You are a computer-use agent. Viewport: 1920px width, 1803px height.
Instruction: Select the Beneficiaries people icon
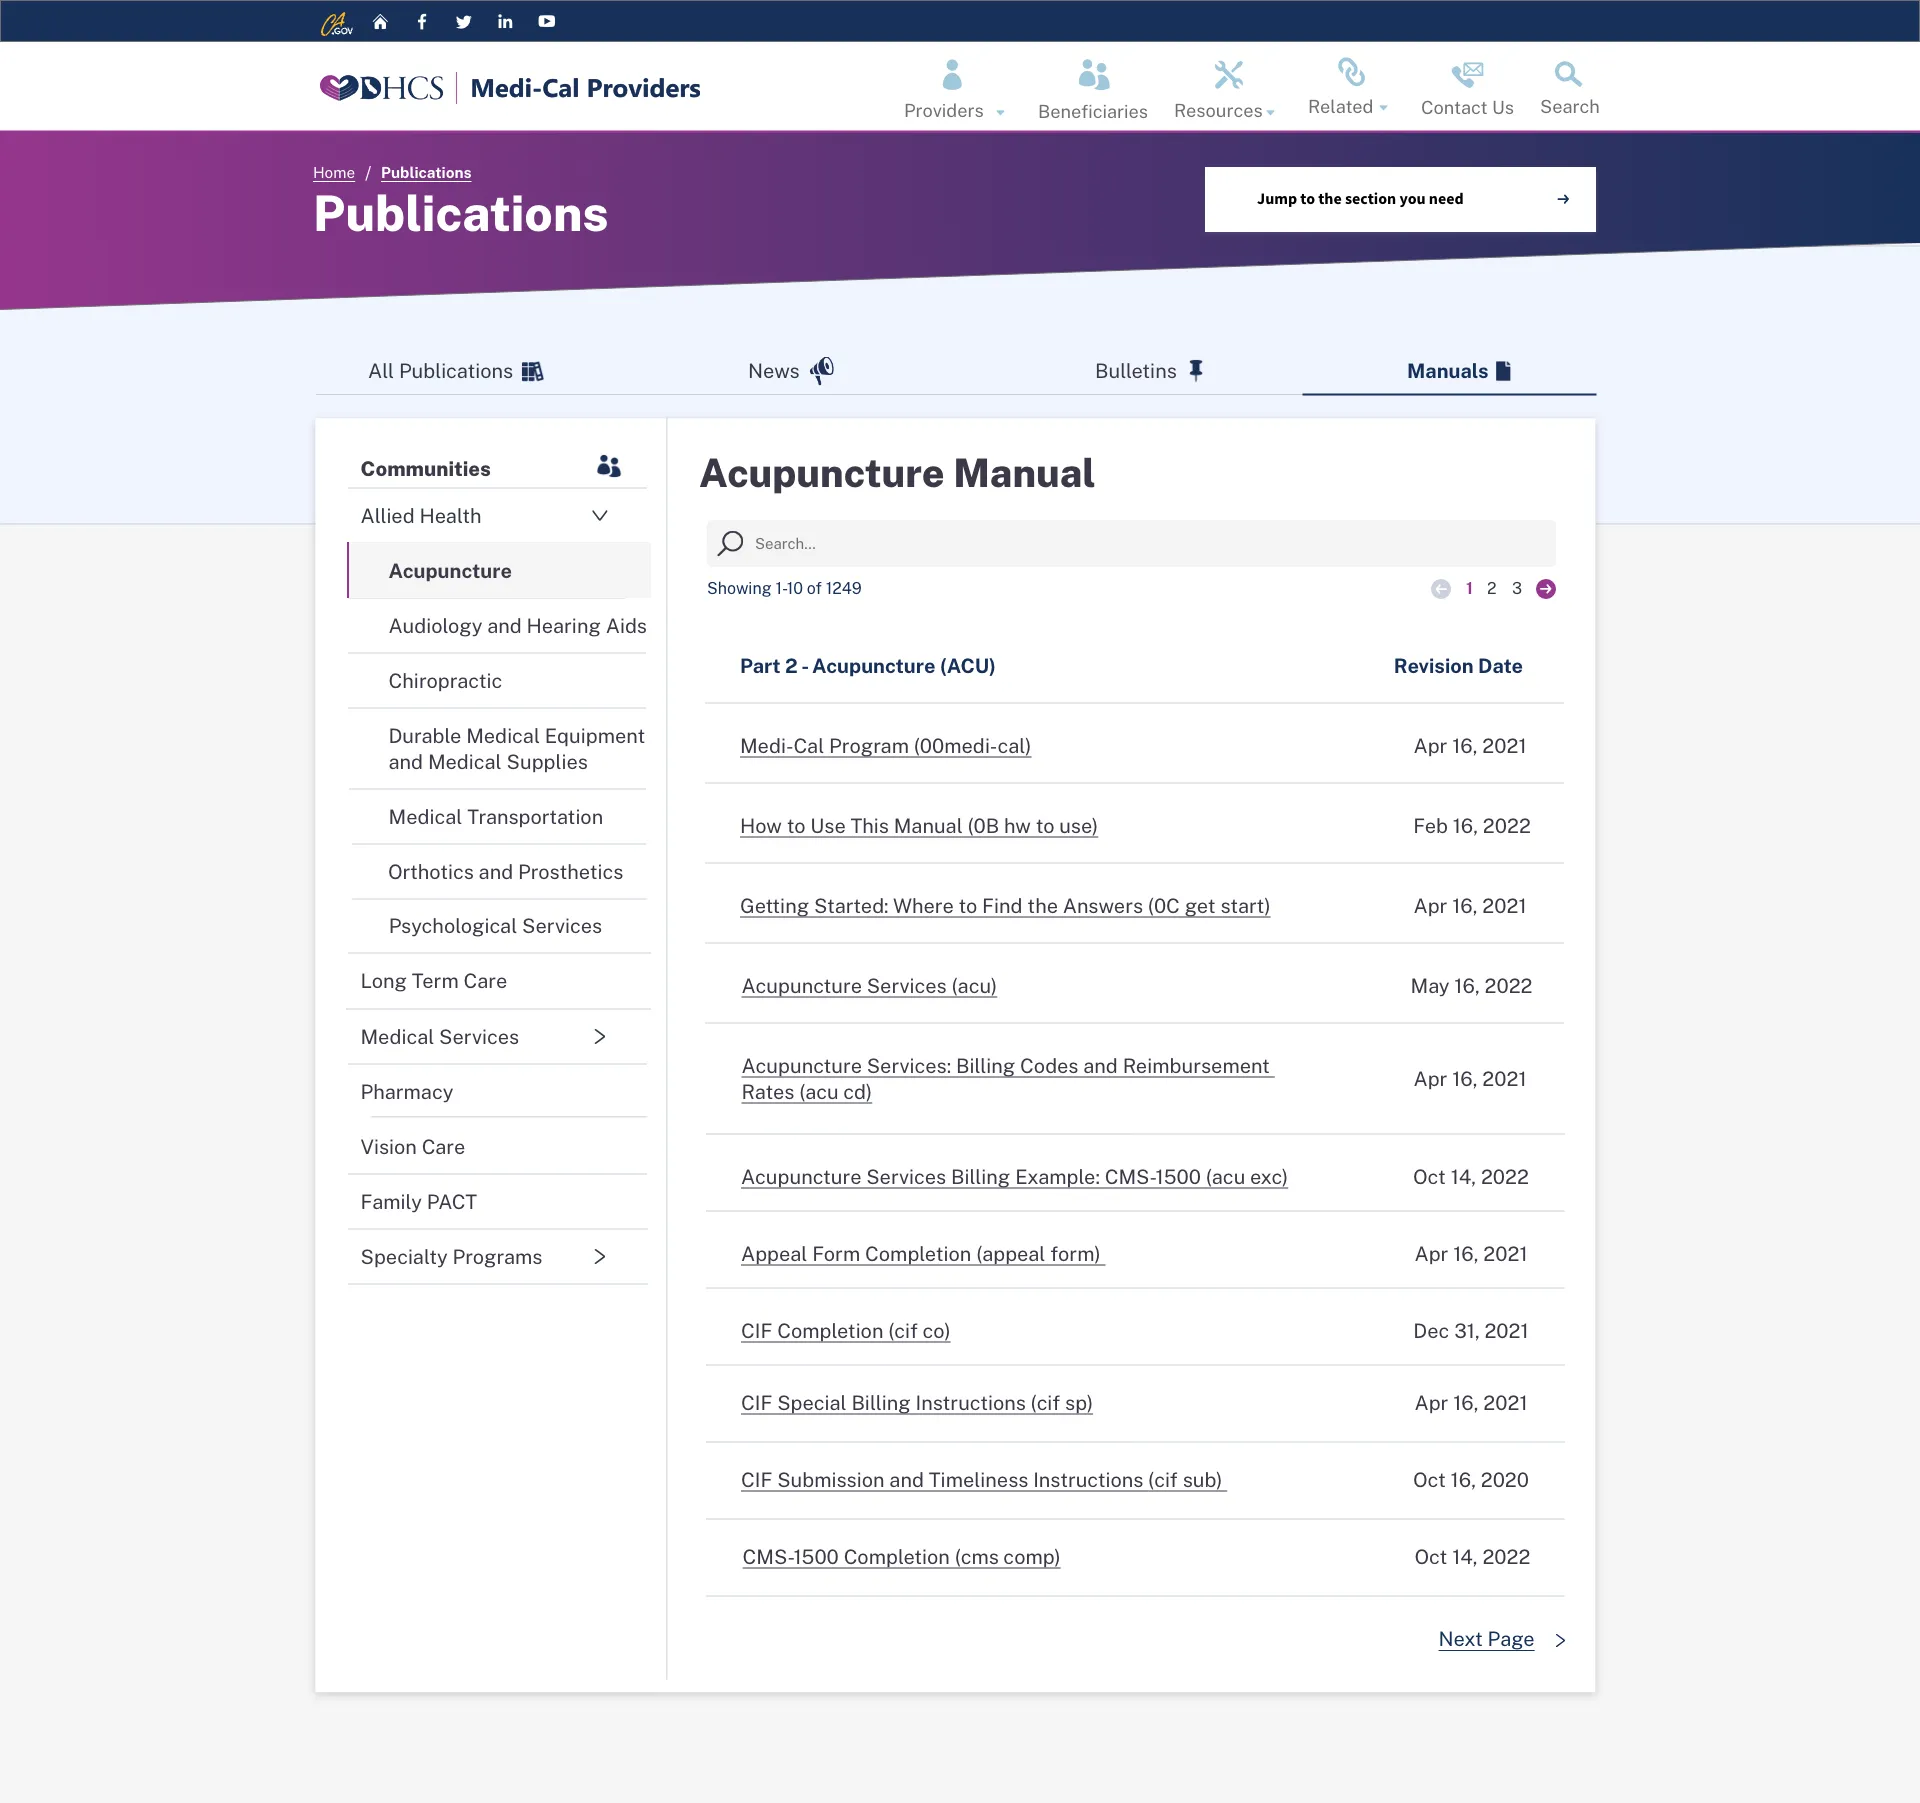[x=1092, y=85]
